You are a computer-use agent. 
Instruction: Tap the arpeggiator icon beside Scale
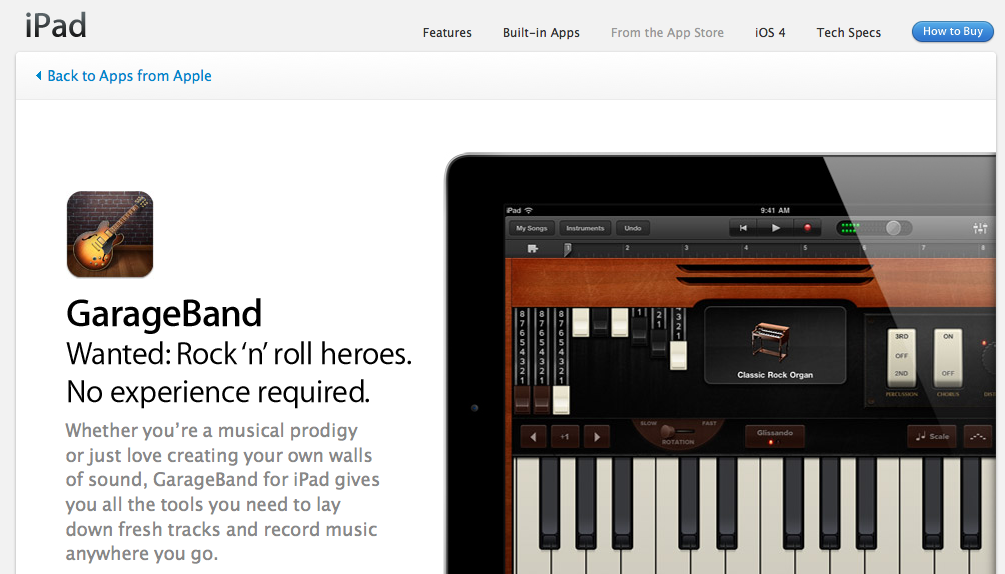(x=978, y=436)
